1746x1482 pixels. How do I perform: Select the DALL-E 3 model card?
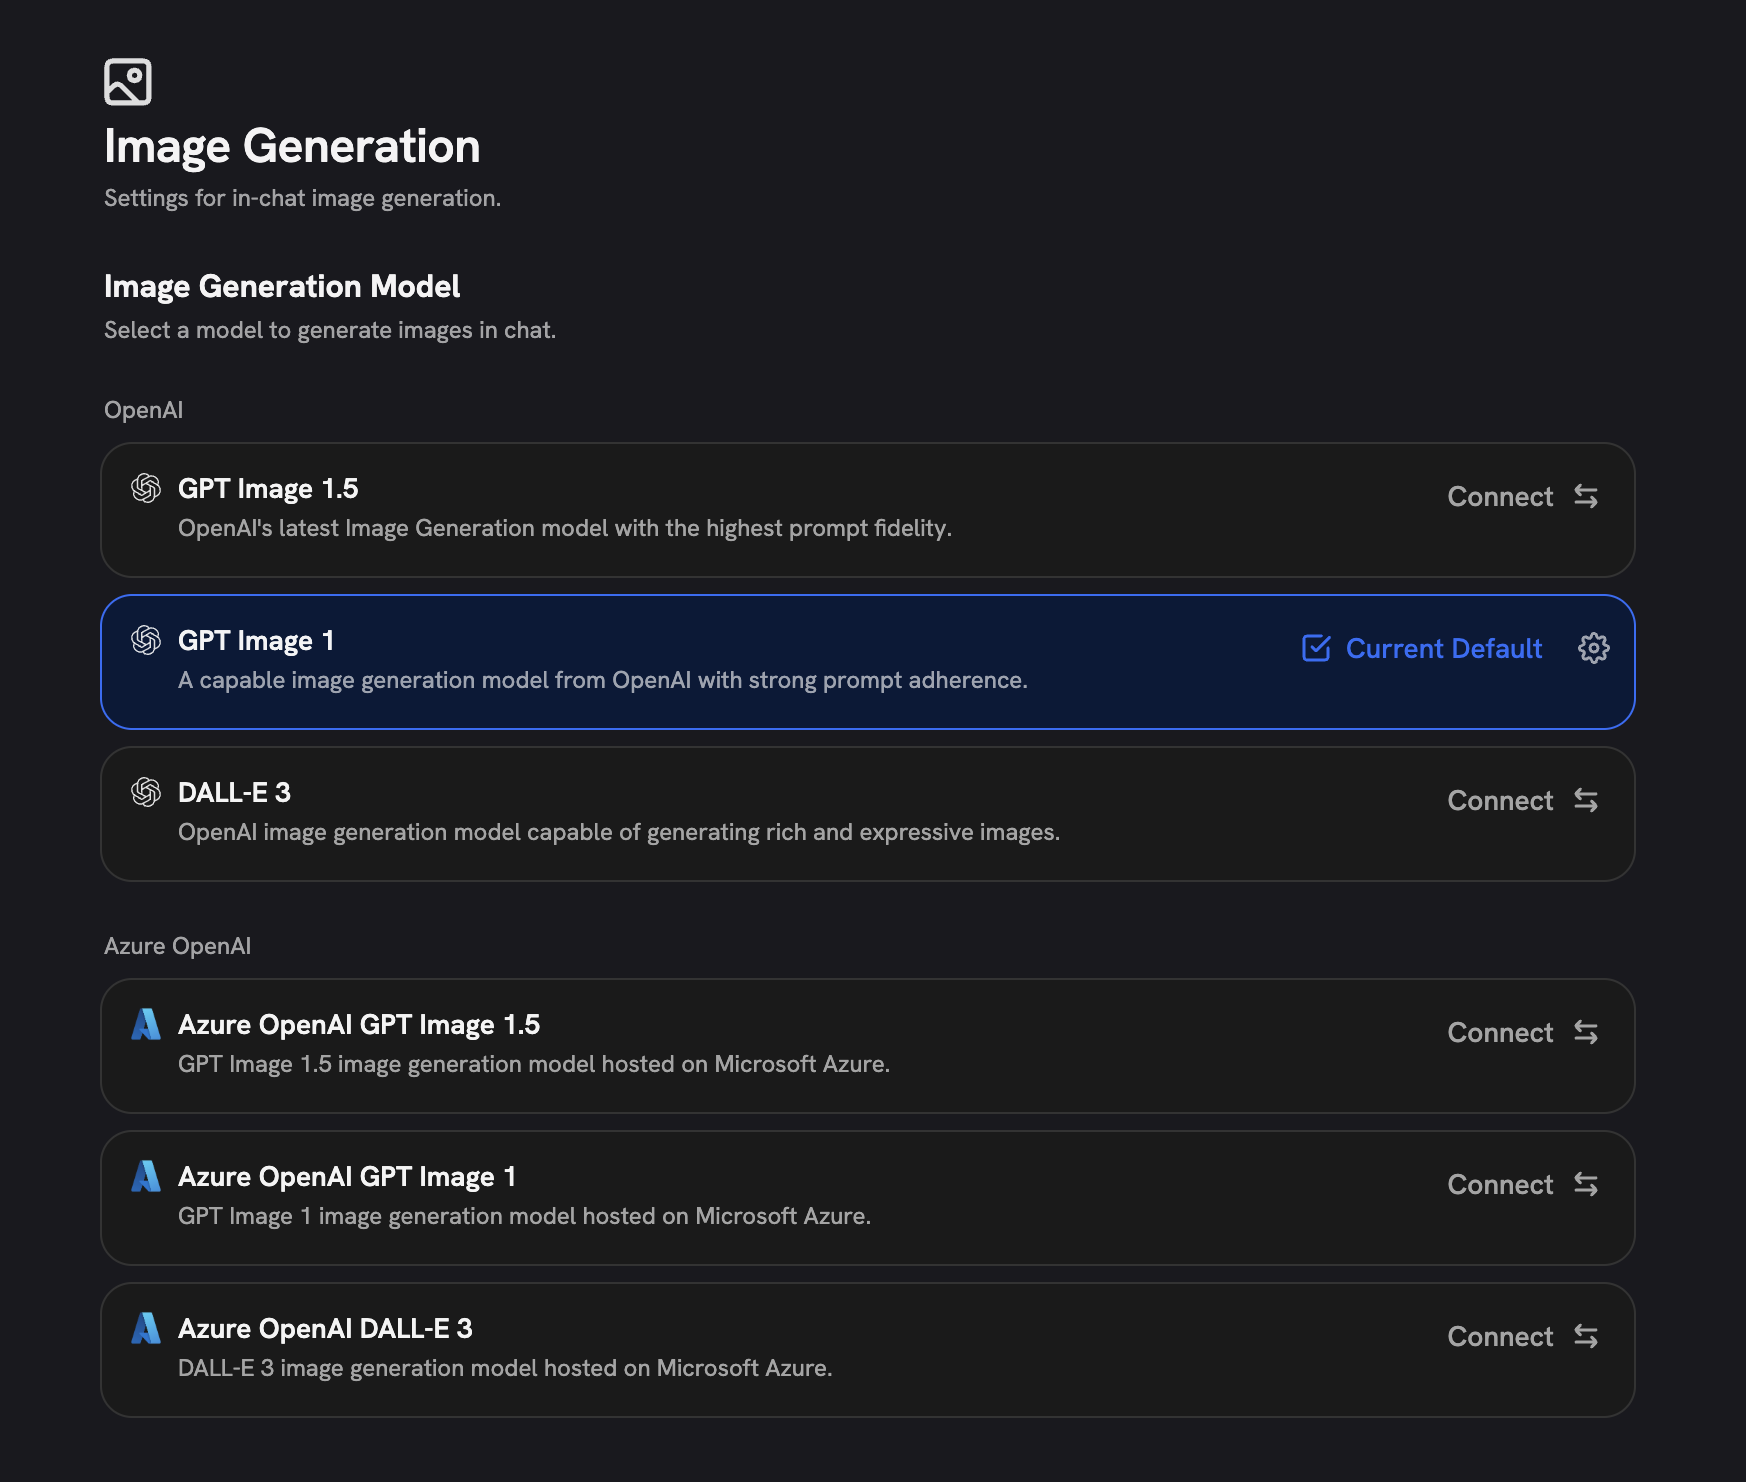(x=700, y=813)
